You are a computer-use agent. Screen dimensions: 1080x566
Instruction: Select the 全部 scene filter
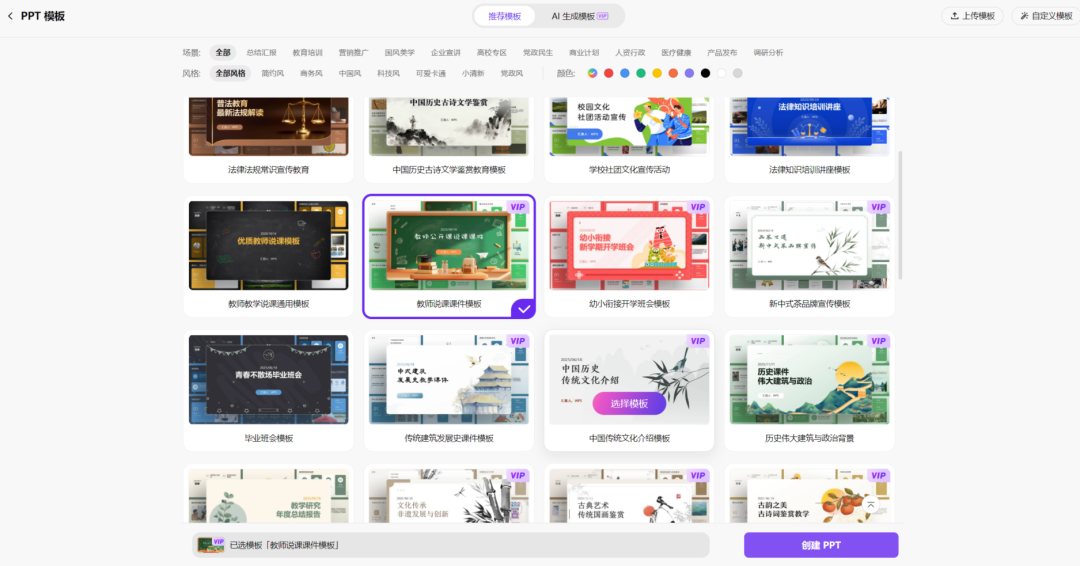coord(223,52)
